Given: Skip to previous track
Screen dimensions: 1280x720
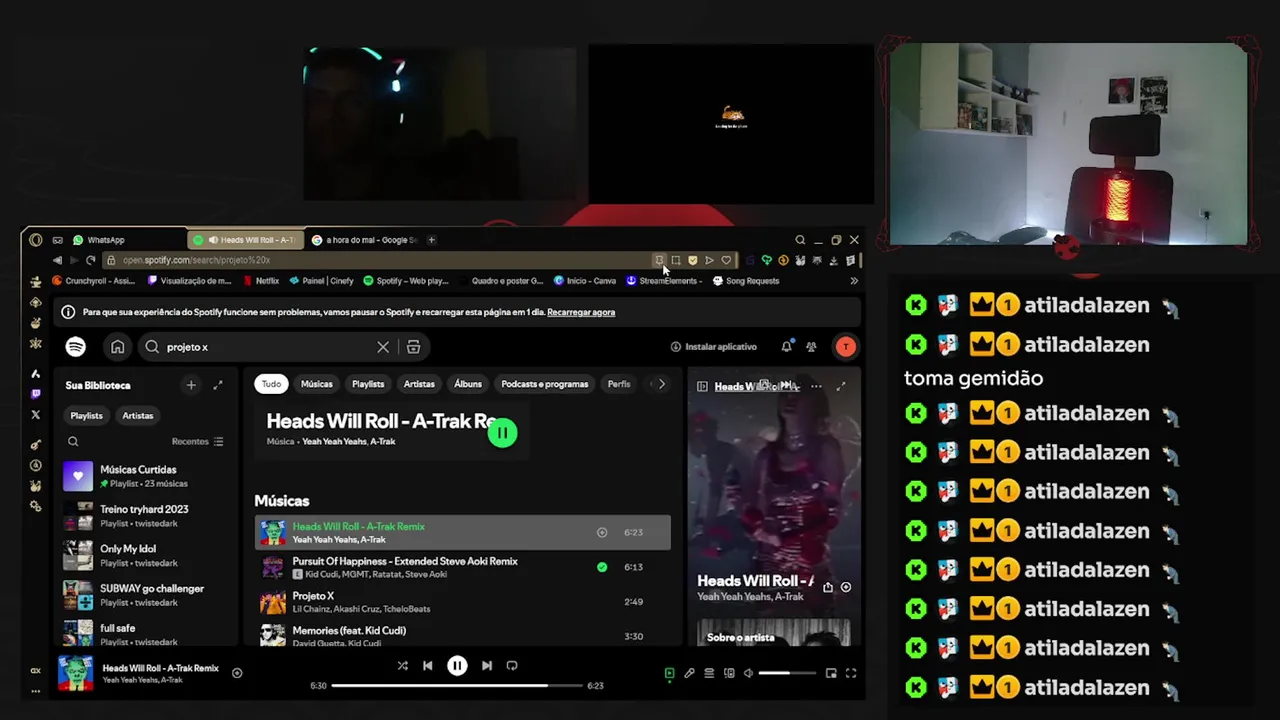Looking at the screenshot, I should (428, 666).
